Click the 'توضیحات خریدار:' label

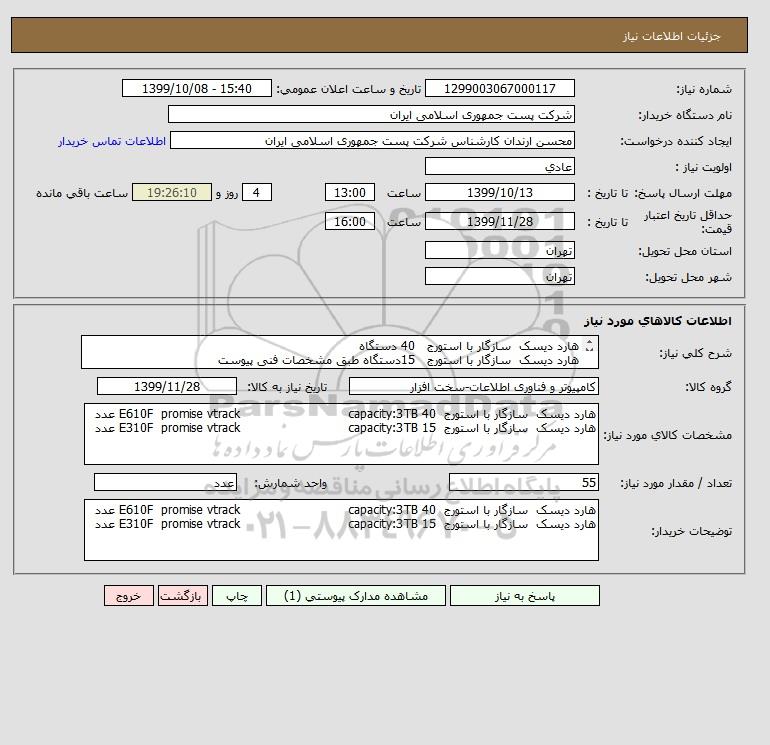[691, 531]
